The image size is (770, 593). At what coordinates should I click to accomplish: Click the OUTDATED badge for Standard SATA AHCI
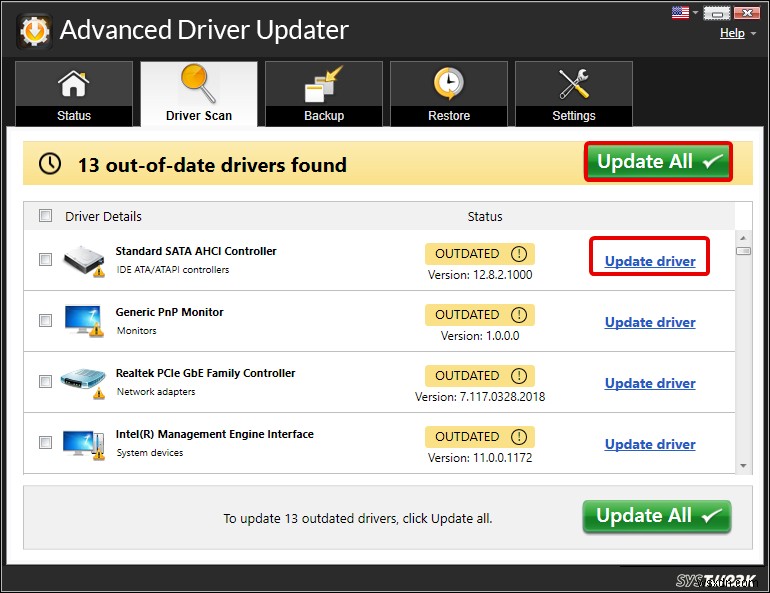[x=480, y=254]
